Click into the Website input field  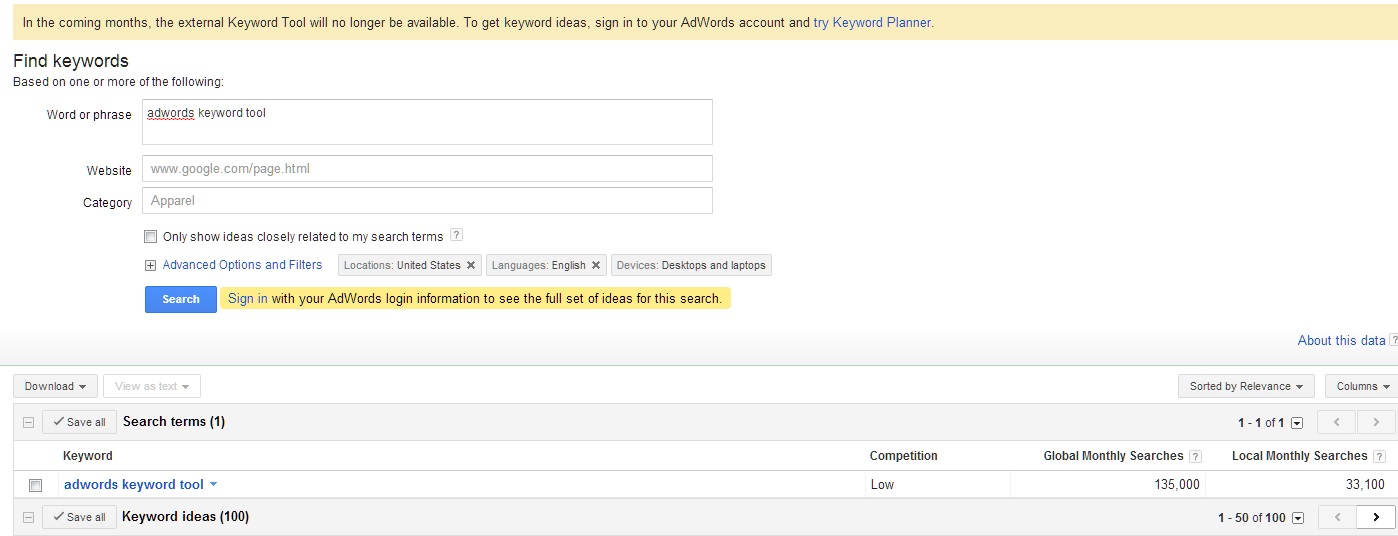pos(427,168)
